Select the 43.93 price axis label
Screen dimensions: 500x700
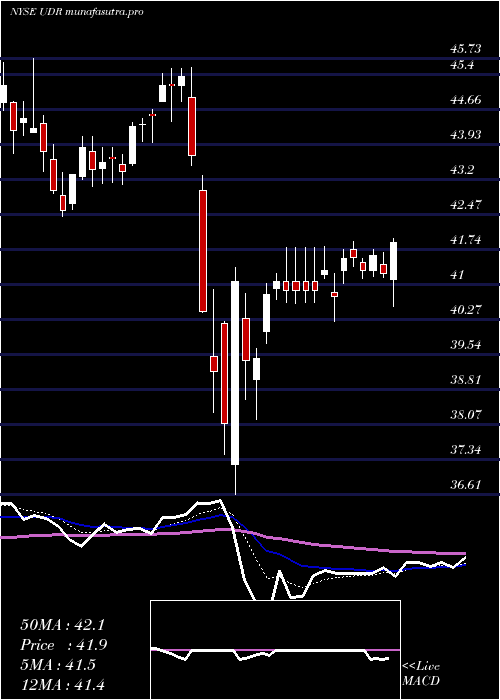tap(465, 134)
